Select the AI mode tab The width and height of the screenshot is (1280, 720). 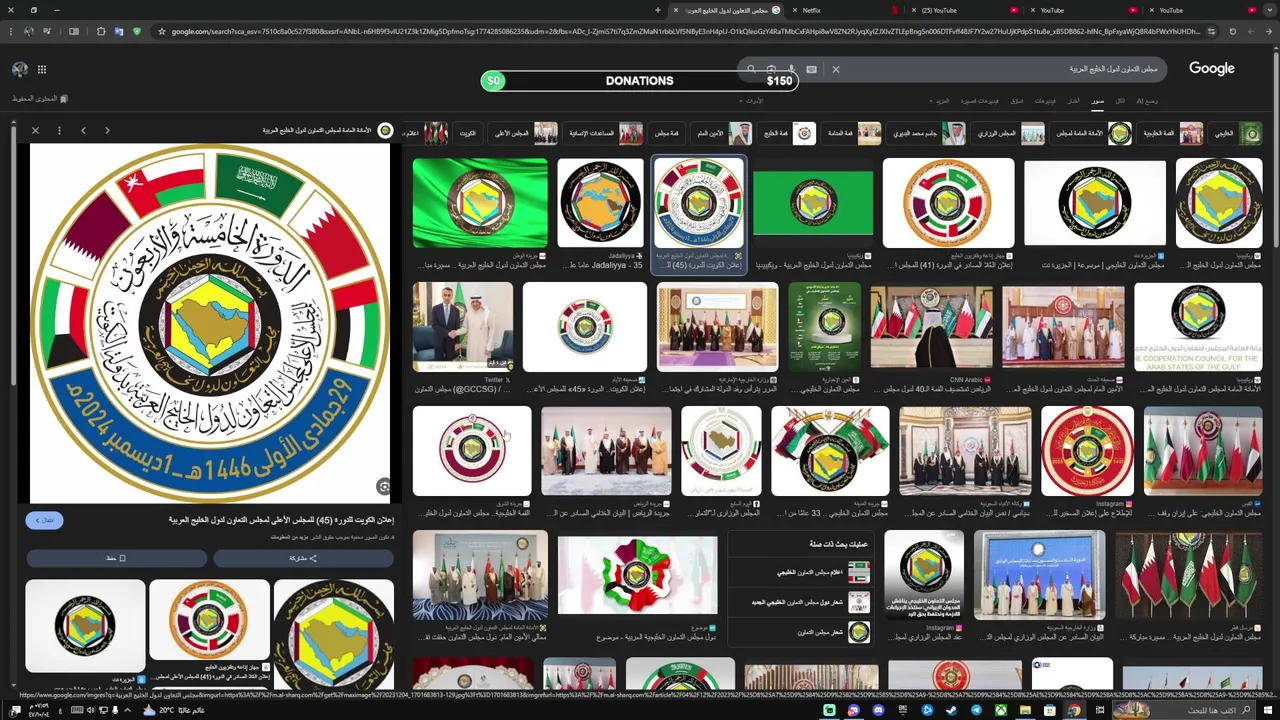point(1147,101)
